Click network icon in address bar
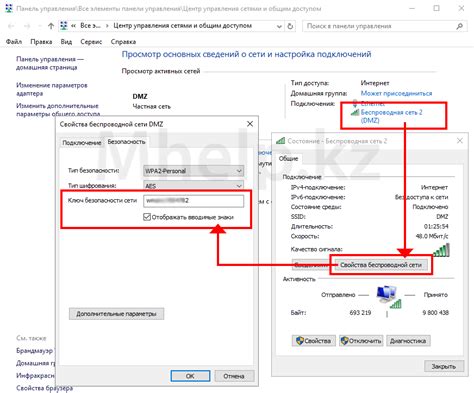 click(x=63, y=26)
